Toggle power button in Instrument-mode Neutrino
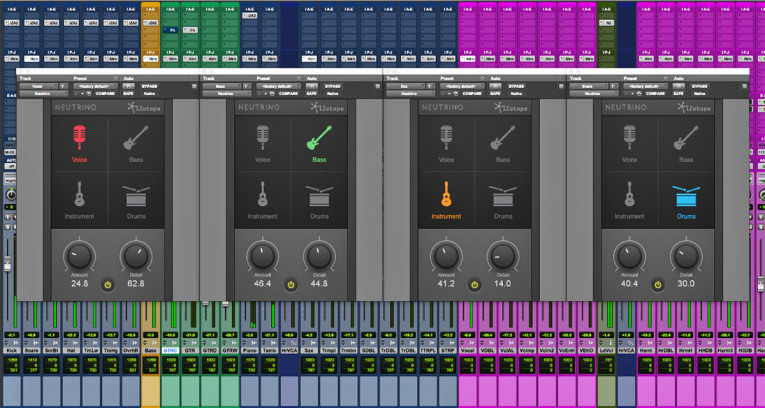Screen dimensions: 765x408 tap(475, 285)
